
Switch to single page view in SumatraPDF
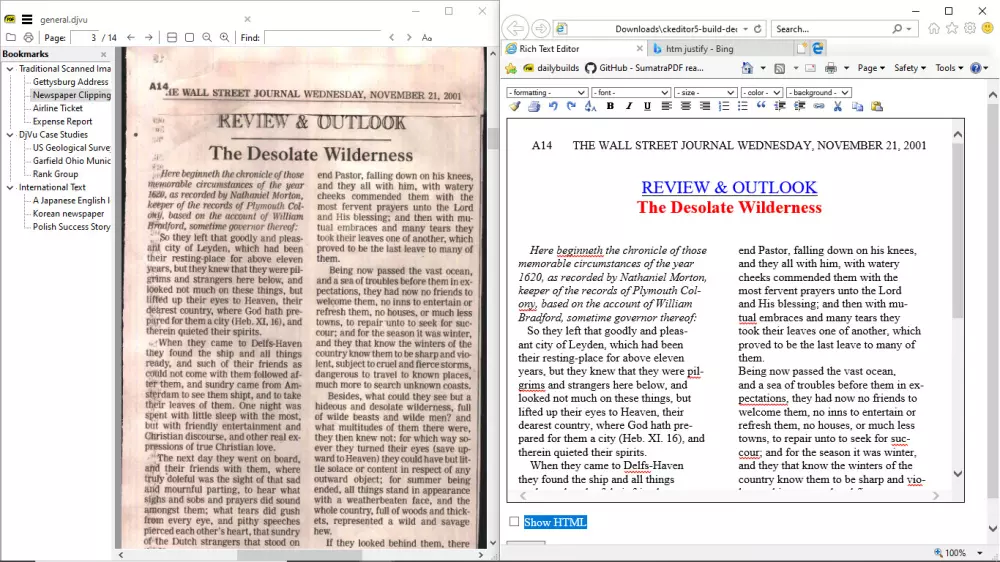[189, 38]
